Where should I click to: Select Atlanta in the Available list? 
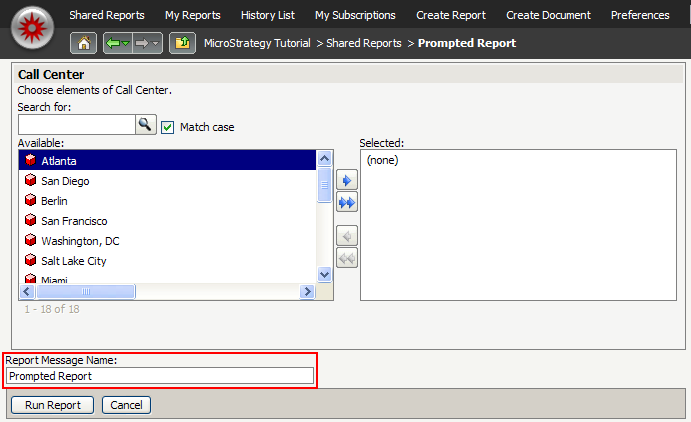pos(167,160)
